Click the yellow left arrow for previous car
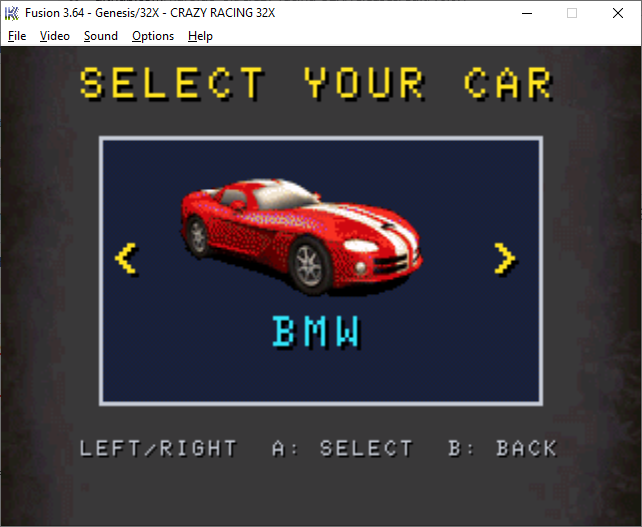 [x=127, y=259]
